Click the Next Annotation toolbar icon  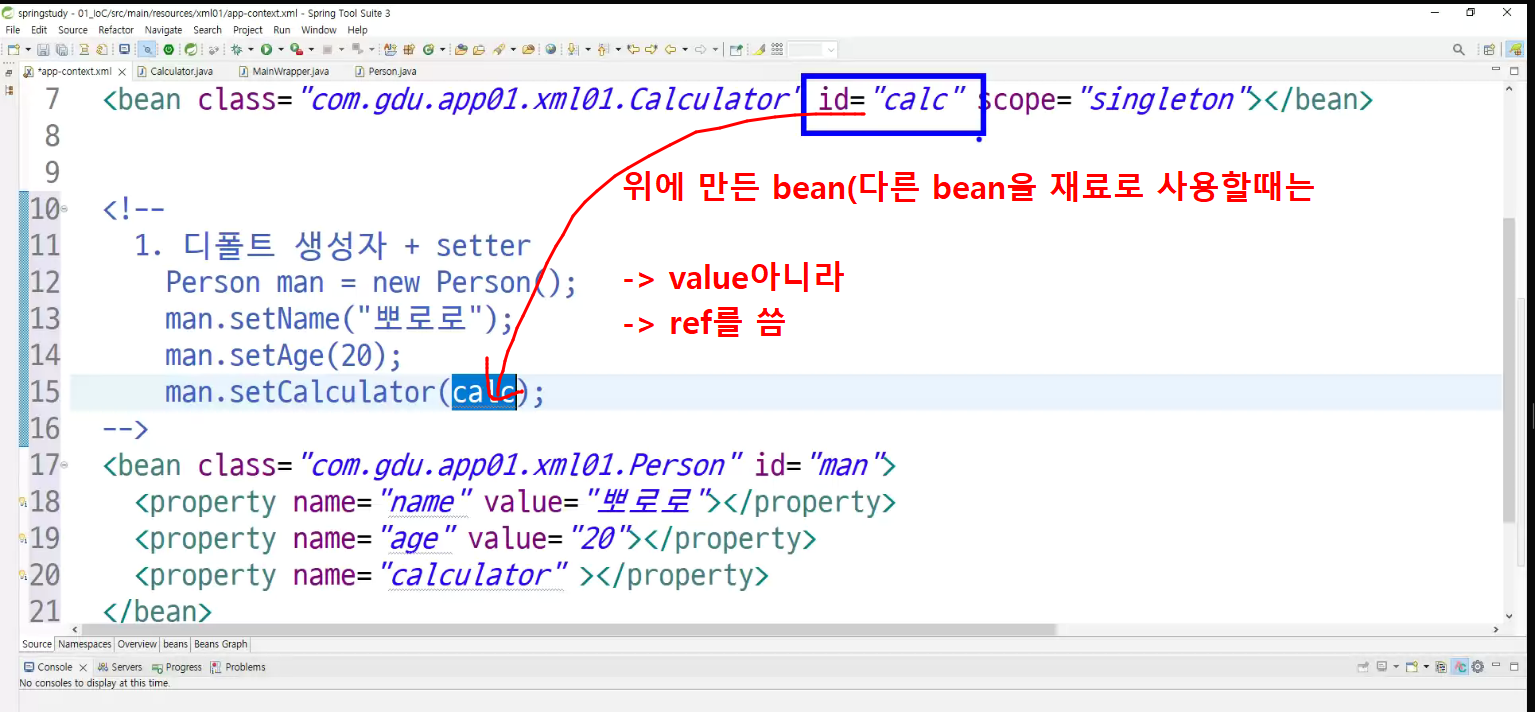coord(572,49)
